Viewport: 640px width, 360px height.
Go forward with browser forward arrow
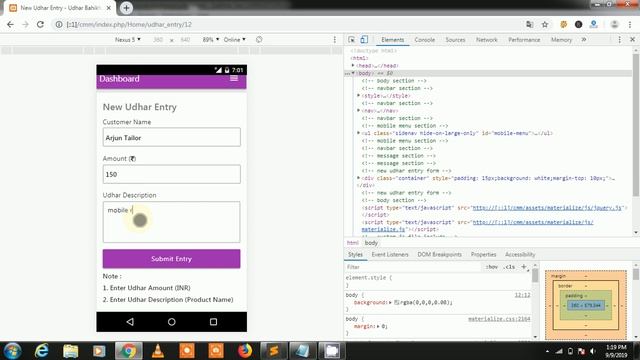tap(25, 24)
